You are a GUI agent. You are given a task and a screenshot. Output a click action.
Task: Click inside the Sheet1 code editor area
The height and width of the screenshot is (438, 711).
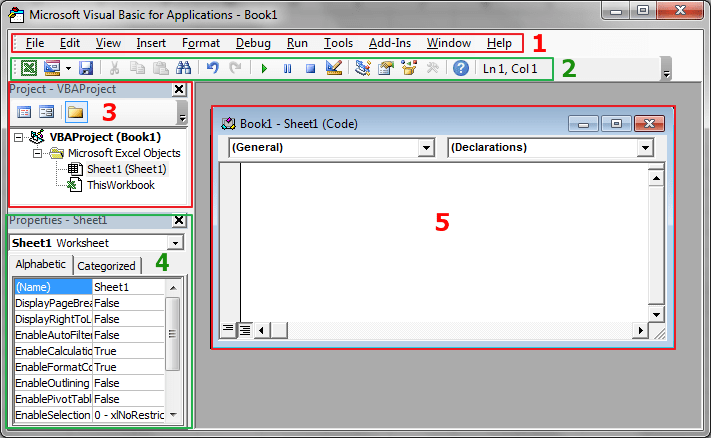click(x=444, y=243)
